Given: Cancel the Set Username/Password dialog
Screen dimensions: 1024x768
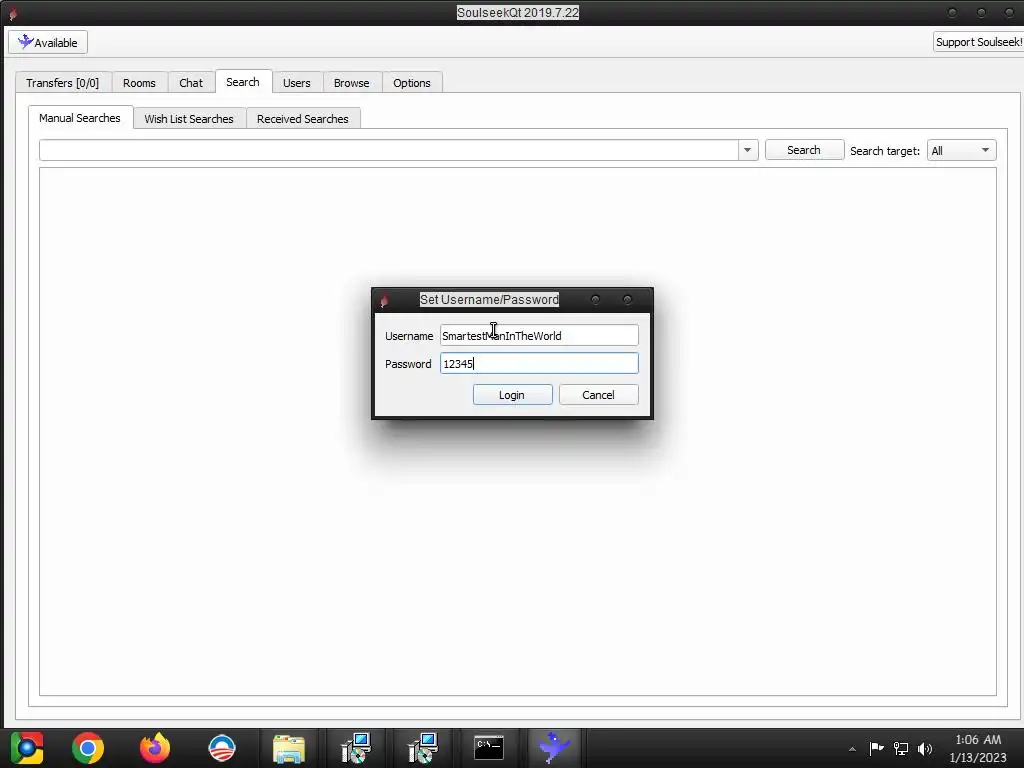Looking at the screenshot, I should tap(598, 395).
